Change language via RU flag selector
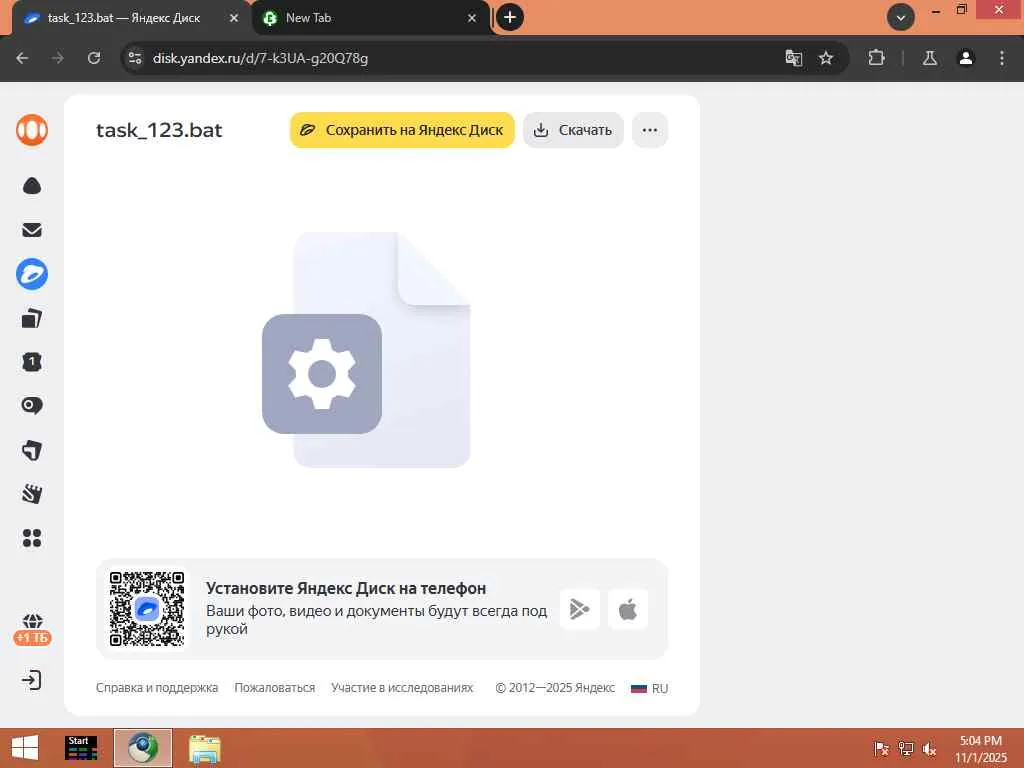Screen dimensions: 1024x768 click(650, 688)
